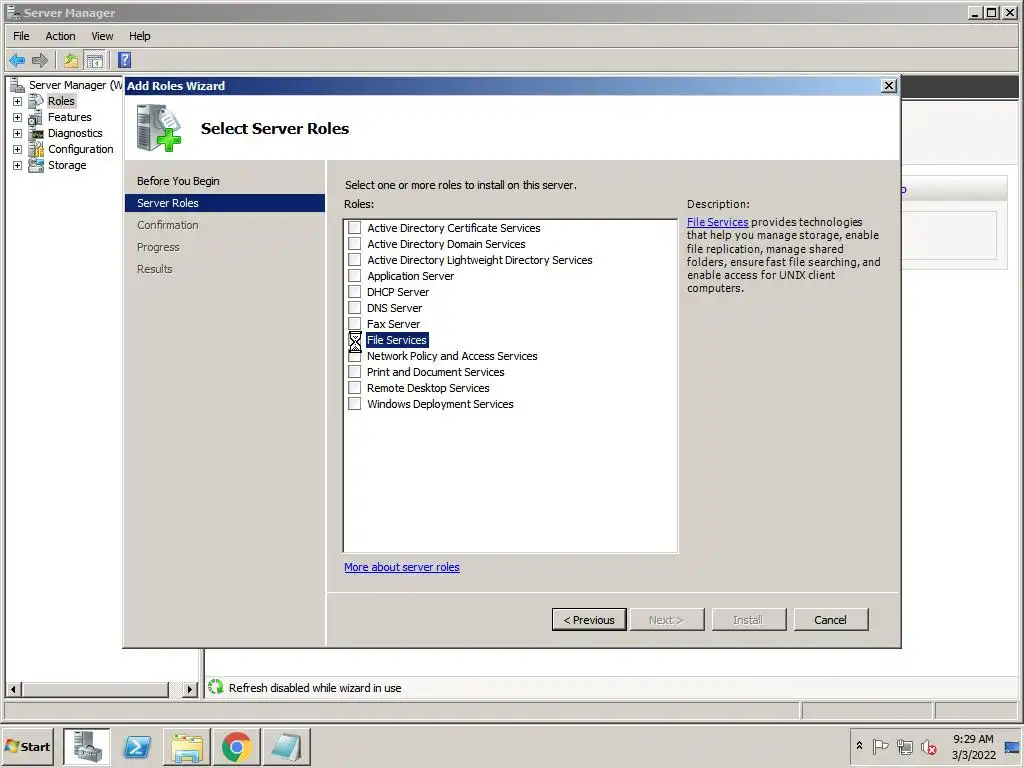
Task: Open Action Center flag tray icon
Action: 880,746
